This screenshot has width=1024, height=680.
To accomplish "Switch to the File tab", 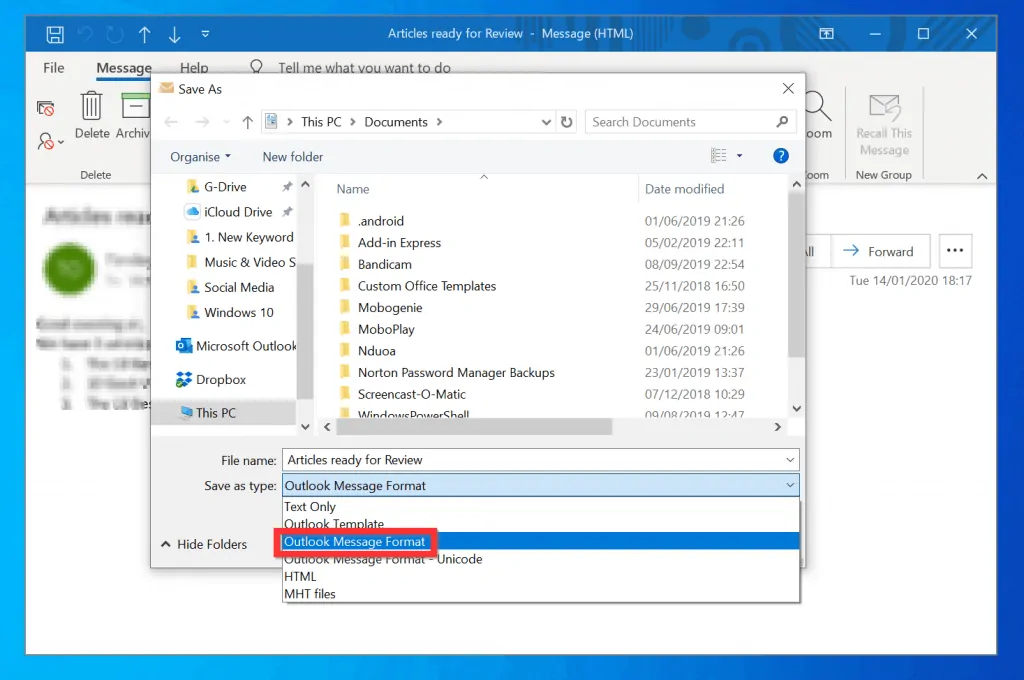I will (x=52, y=68).
